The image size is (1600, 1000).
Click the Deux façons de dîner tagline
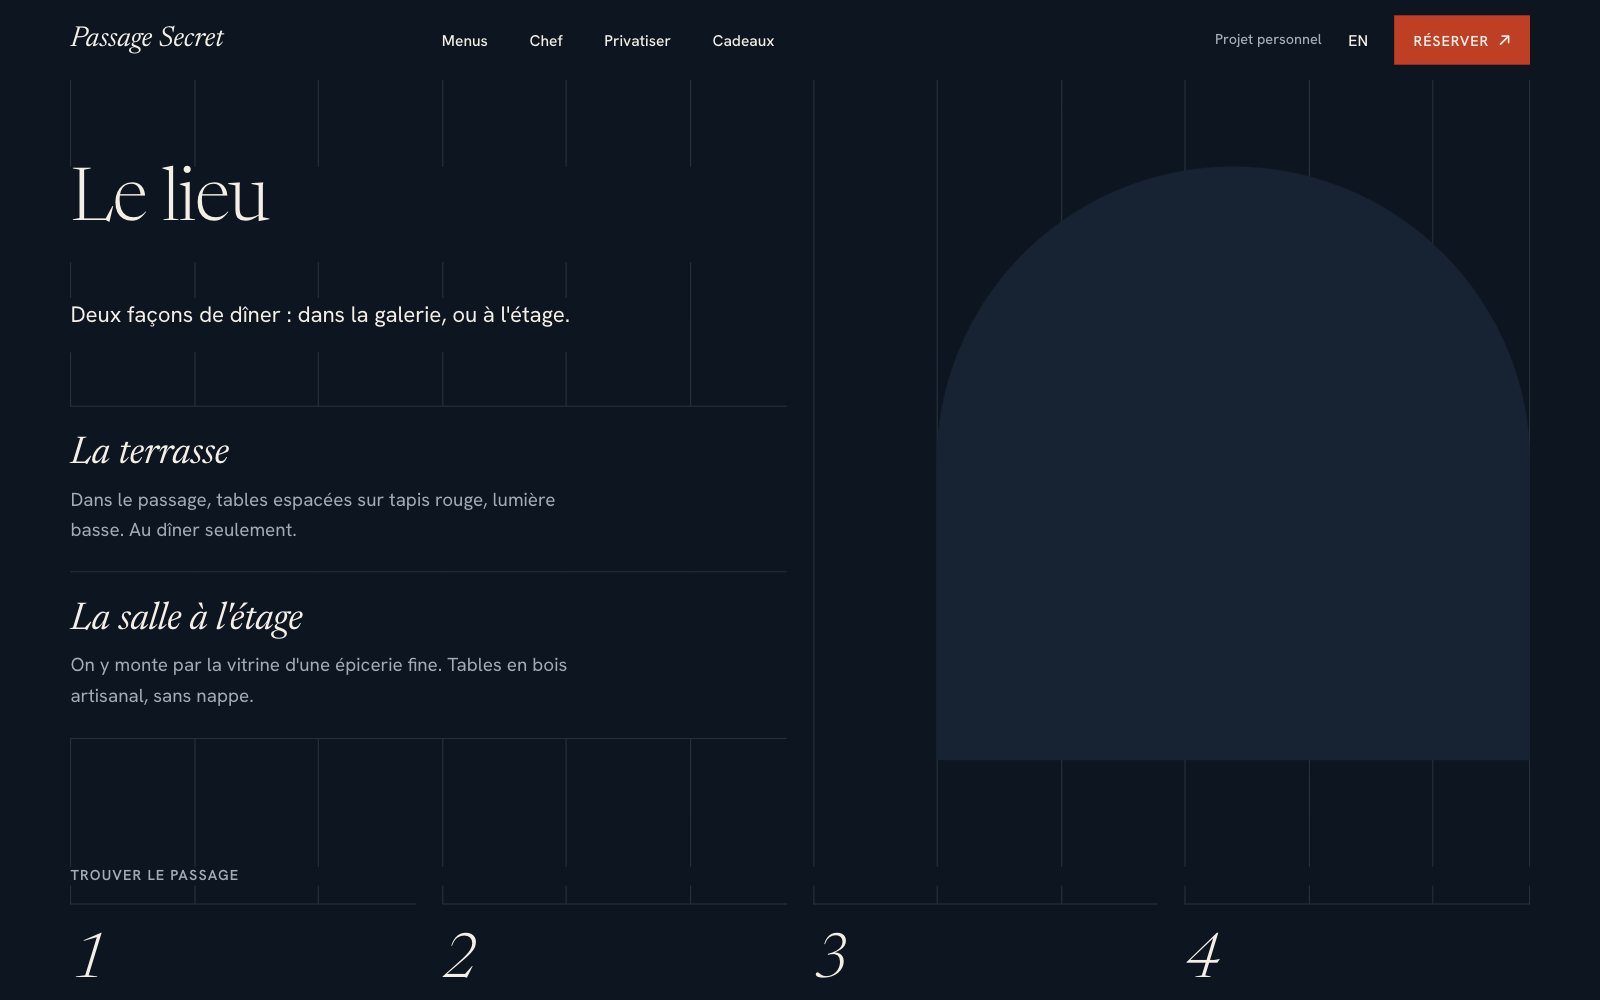click(320, 315)
